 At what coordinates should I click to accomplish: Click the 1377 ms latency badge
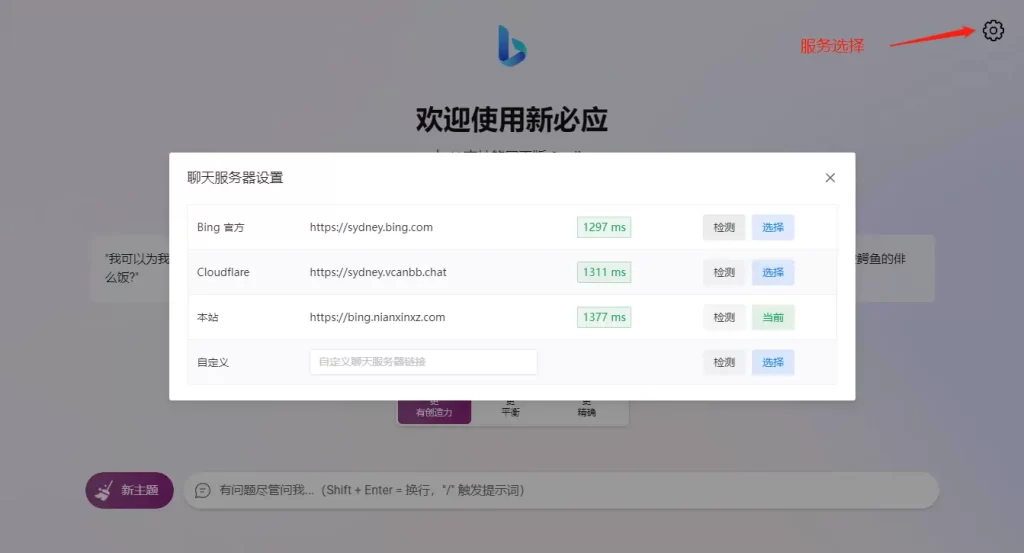click(x=604, y=317)
